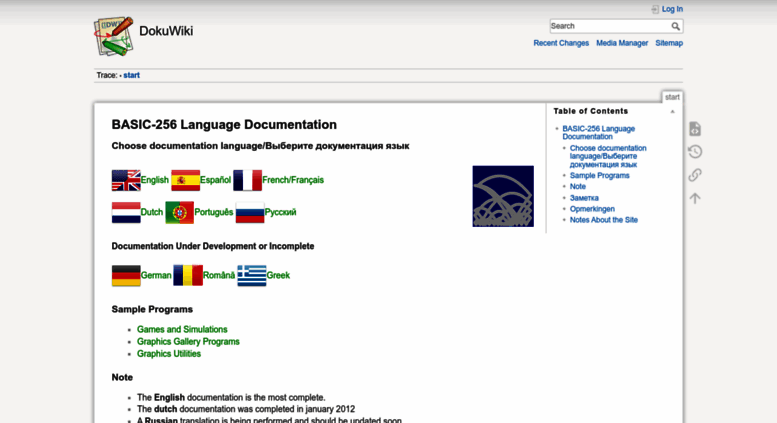Jump to Sample Programs in contents
Viewport: 777px width, 423px height.
click(600, 175)
